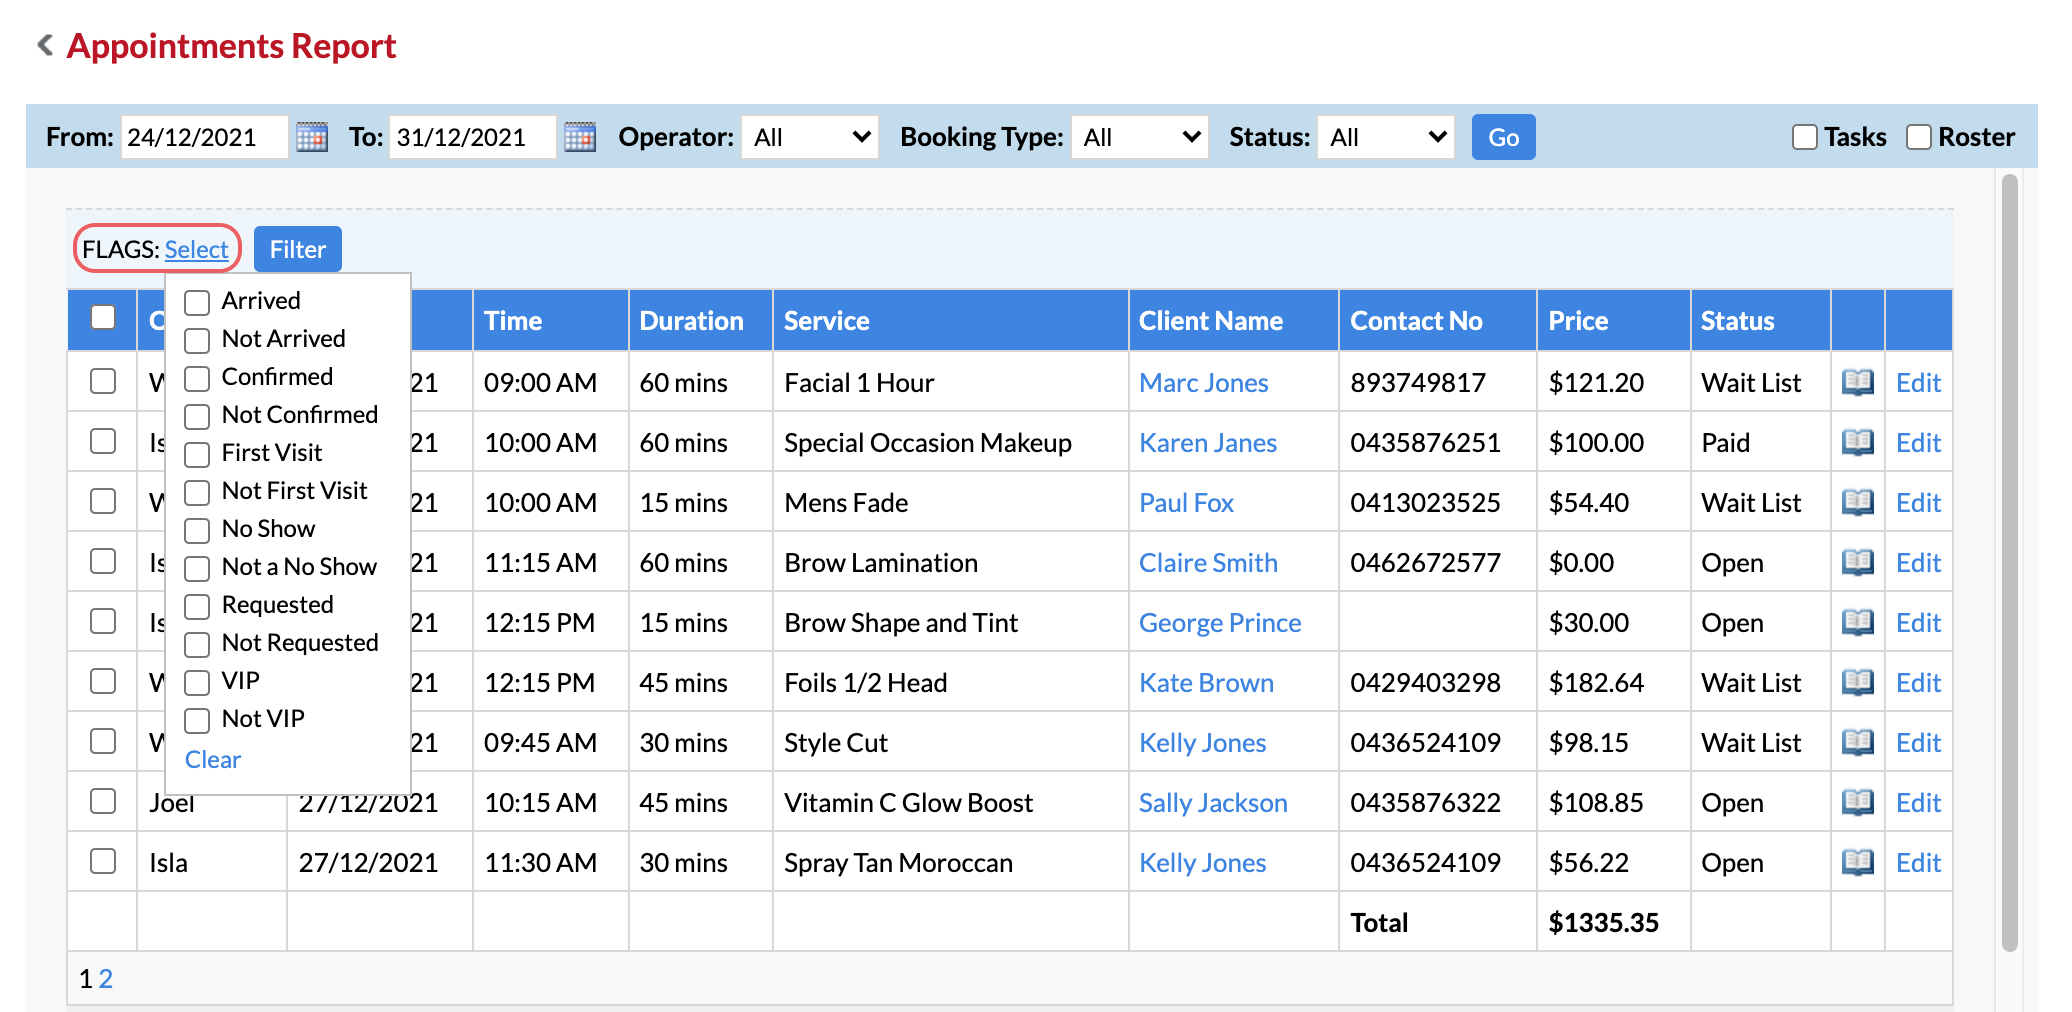Open book icon in Spray Tan Moroccan row
The height and width of the screenshot is (1012, 2072).
point(1858,862)
